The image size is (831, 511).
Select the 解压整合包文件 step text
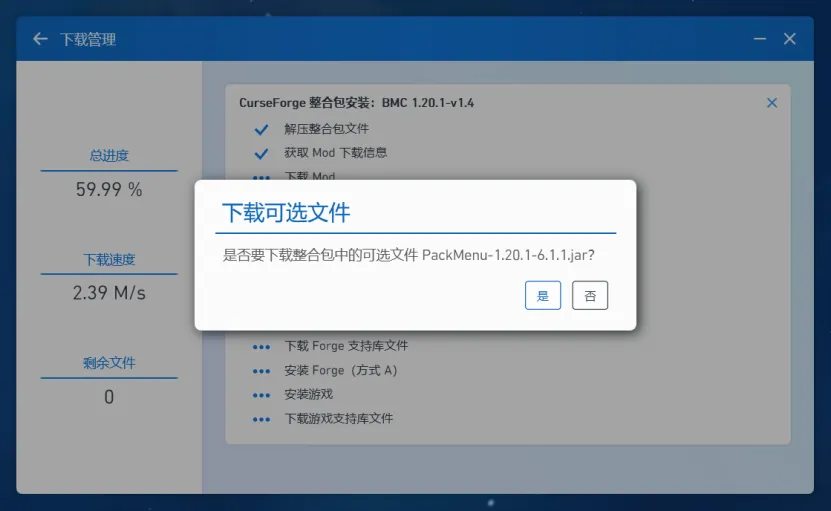[x=326, y=129]
